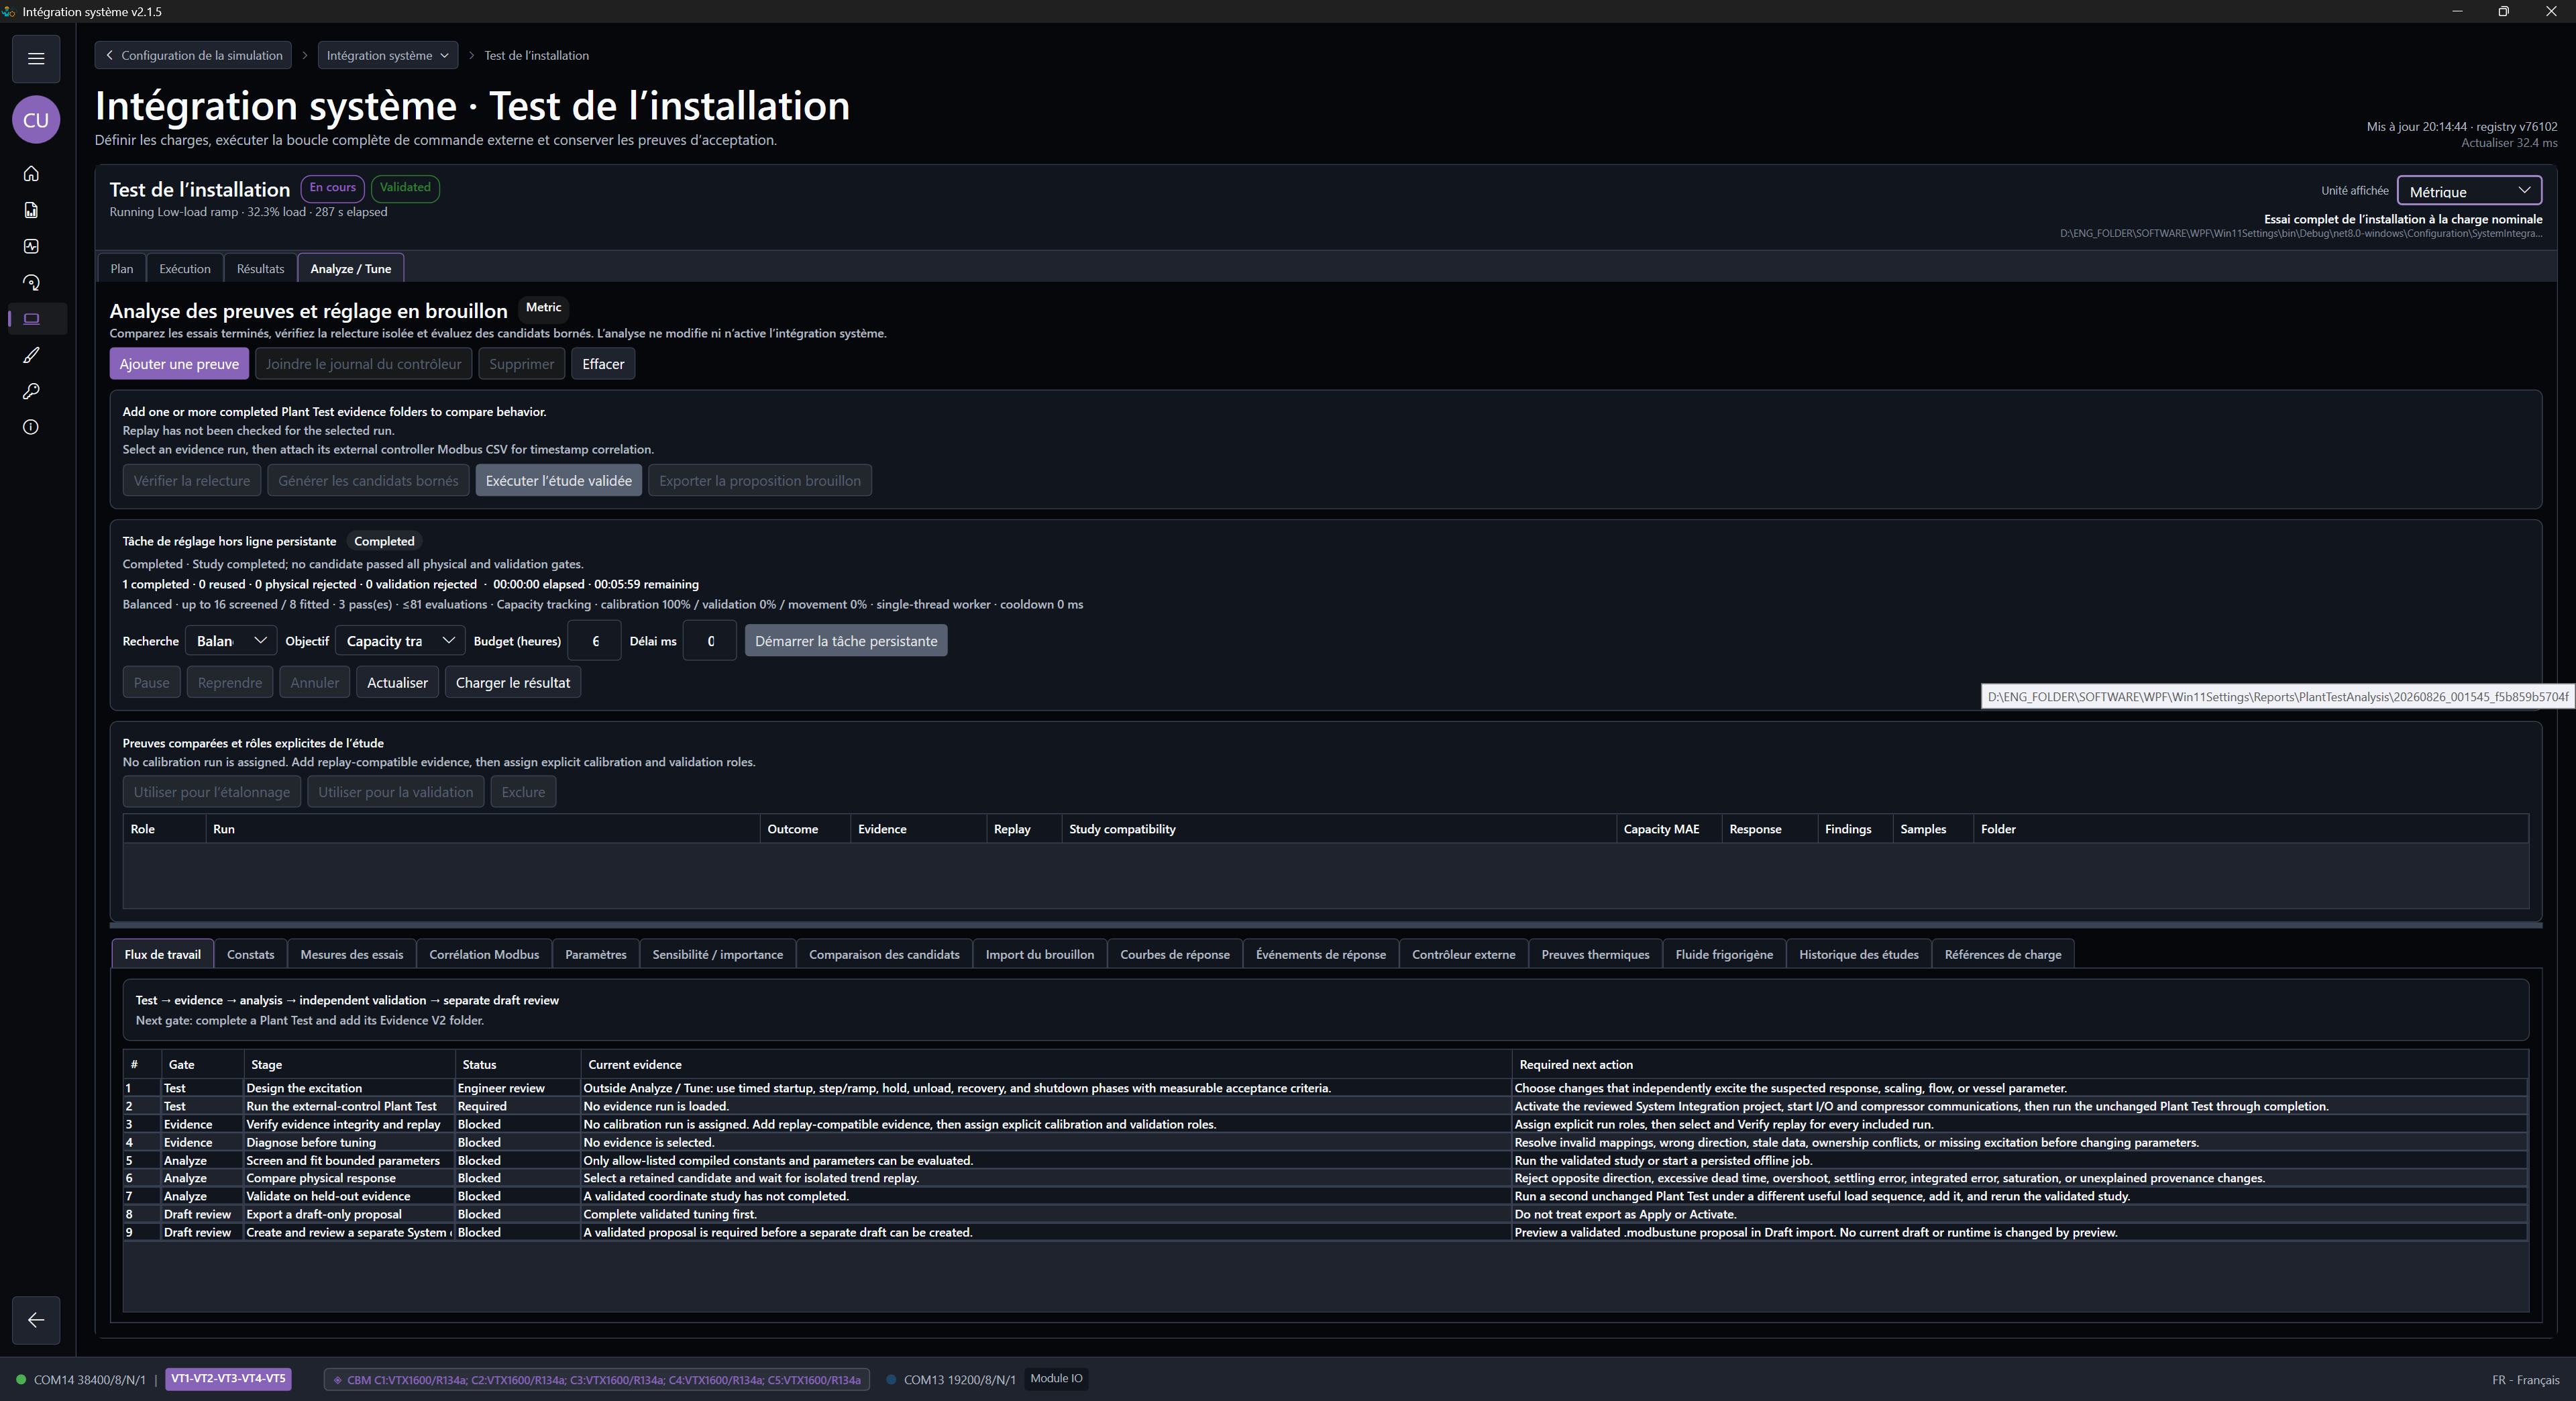Image resolution: width=2576 pixels, height=1401 pixels.
Task: Open the Unité affichée Métrique dropdown
Action: (2469, 191)
